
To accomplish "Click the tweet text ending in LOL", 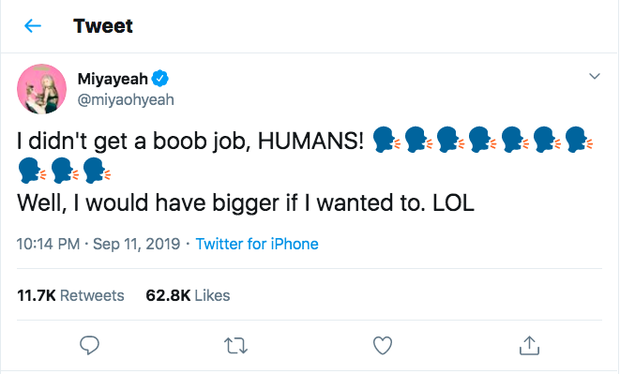I will [x=246, y=203].
